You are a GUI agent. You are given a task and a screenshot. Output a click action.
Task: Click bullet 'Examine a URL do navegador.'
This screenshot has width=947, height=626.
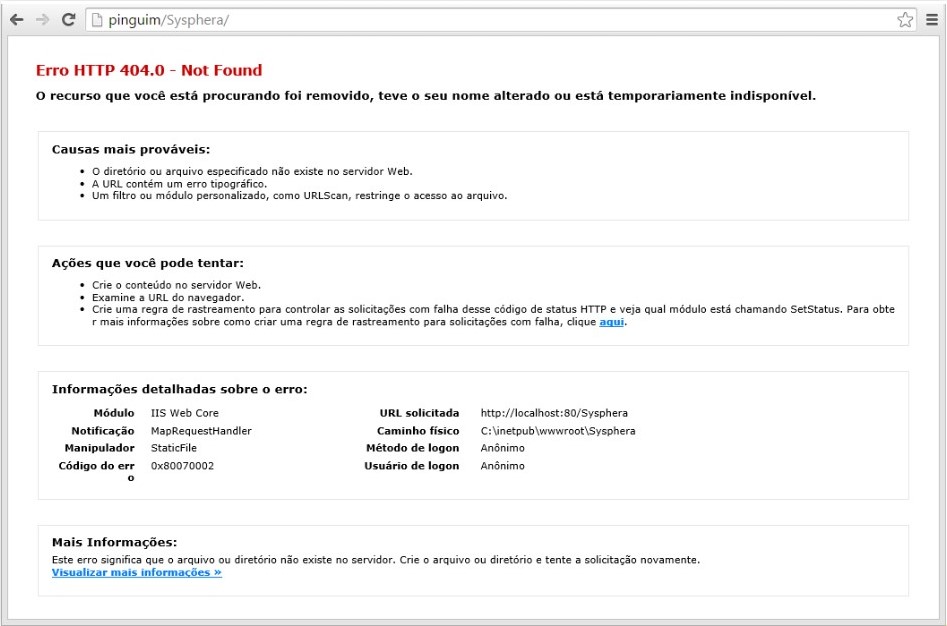(168, 298)
